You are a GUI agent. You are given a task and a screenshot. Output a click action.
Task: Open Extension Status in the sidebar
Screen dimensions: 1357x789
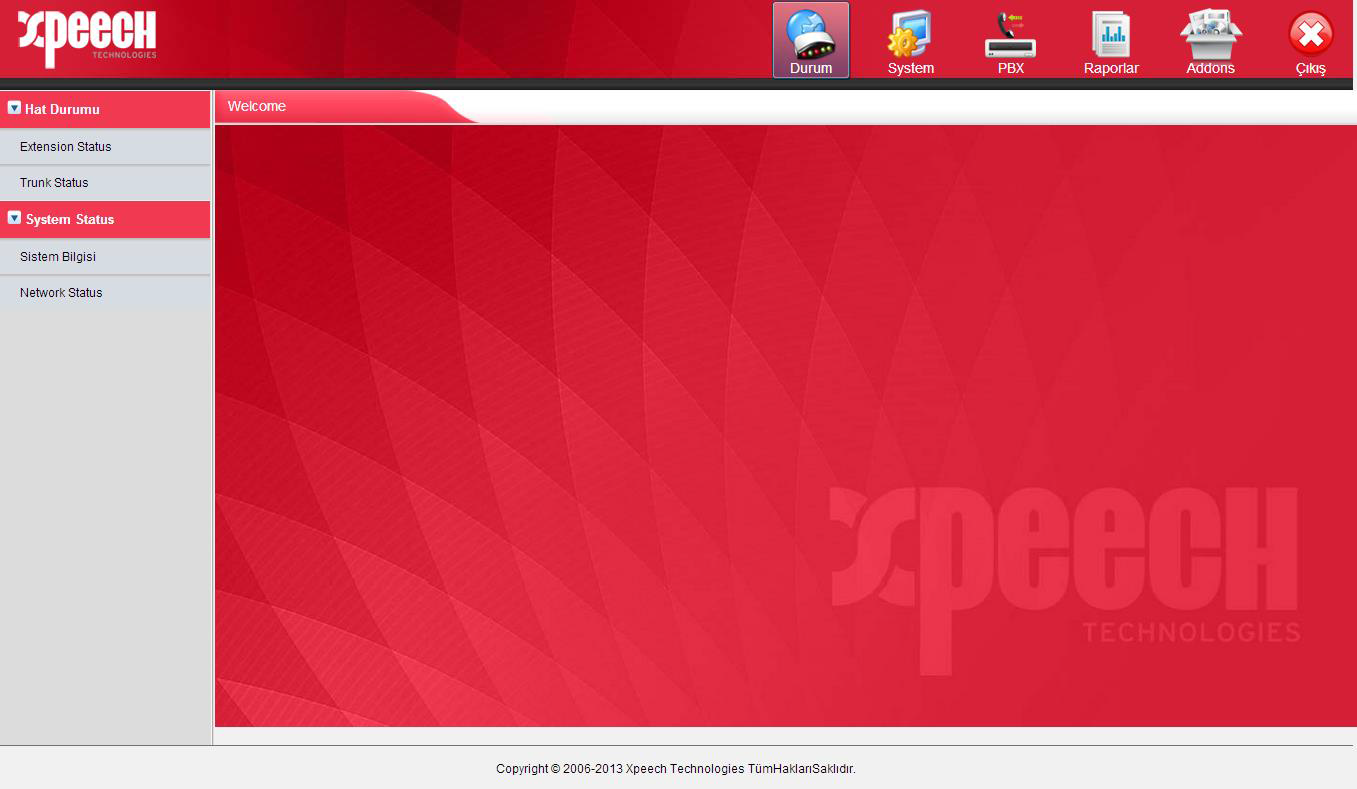[66, 147]
